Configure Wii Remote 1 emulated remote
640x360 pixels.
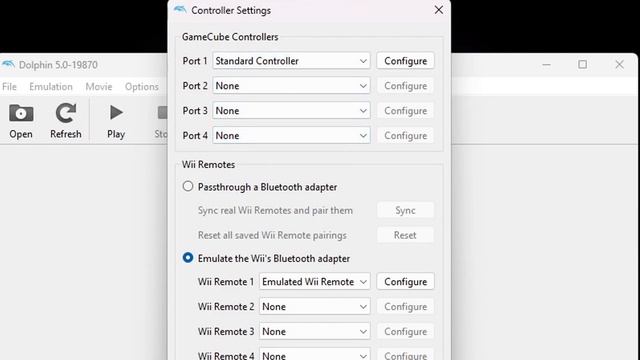coord(405,282)
